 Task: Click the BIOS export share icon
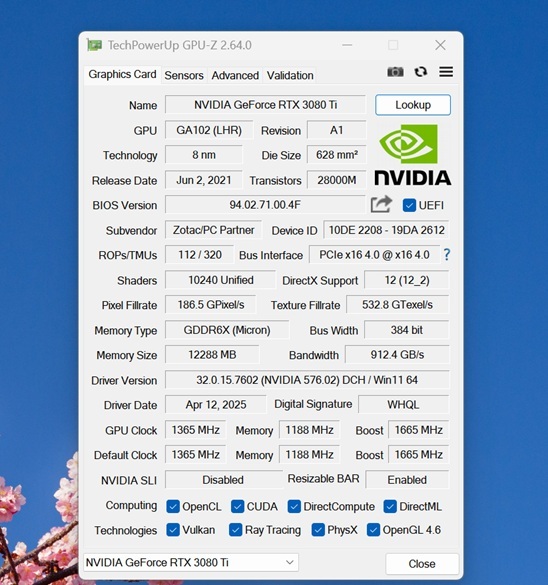(x=381, y=204)
